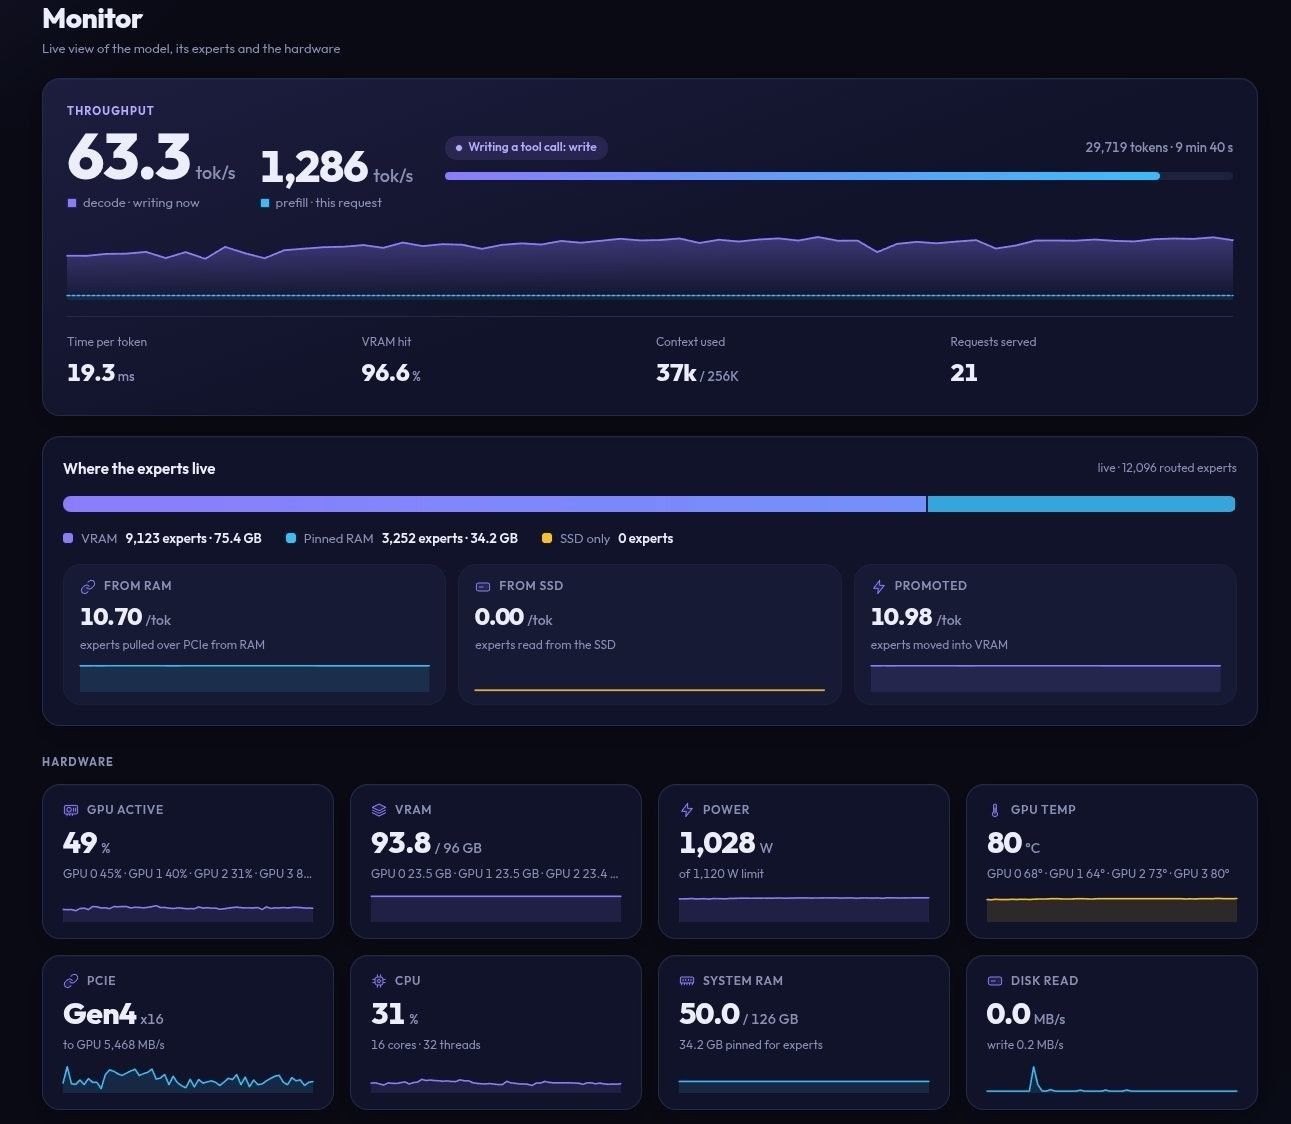1291x1124 pixels.
Task: Click '34.2 GB pinned for experts' text
Action: pos(751,1045)
